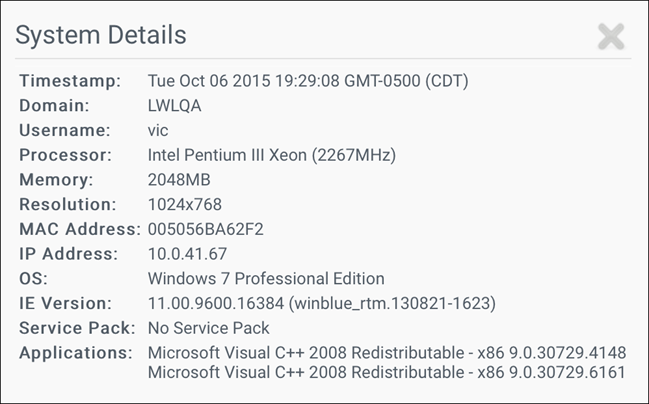Select the Intel Pentium III Xeon processor value
Screen dimensions: 649x404
pyautogui.click(x=272, y=155)
